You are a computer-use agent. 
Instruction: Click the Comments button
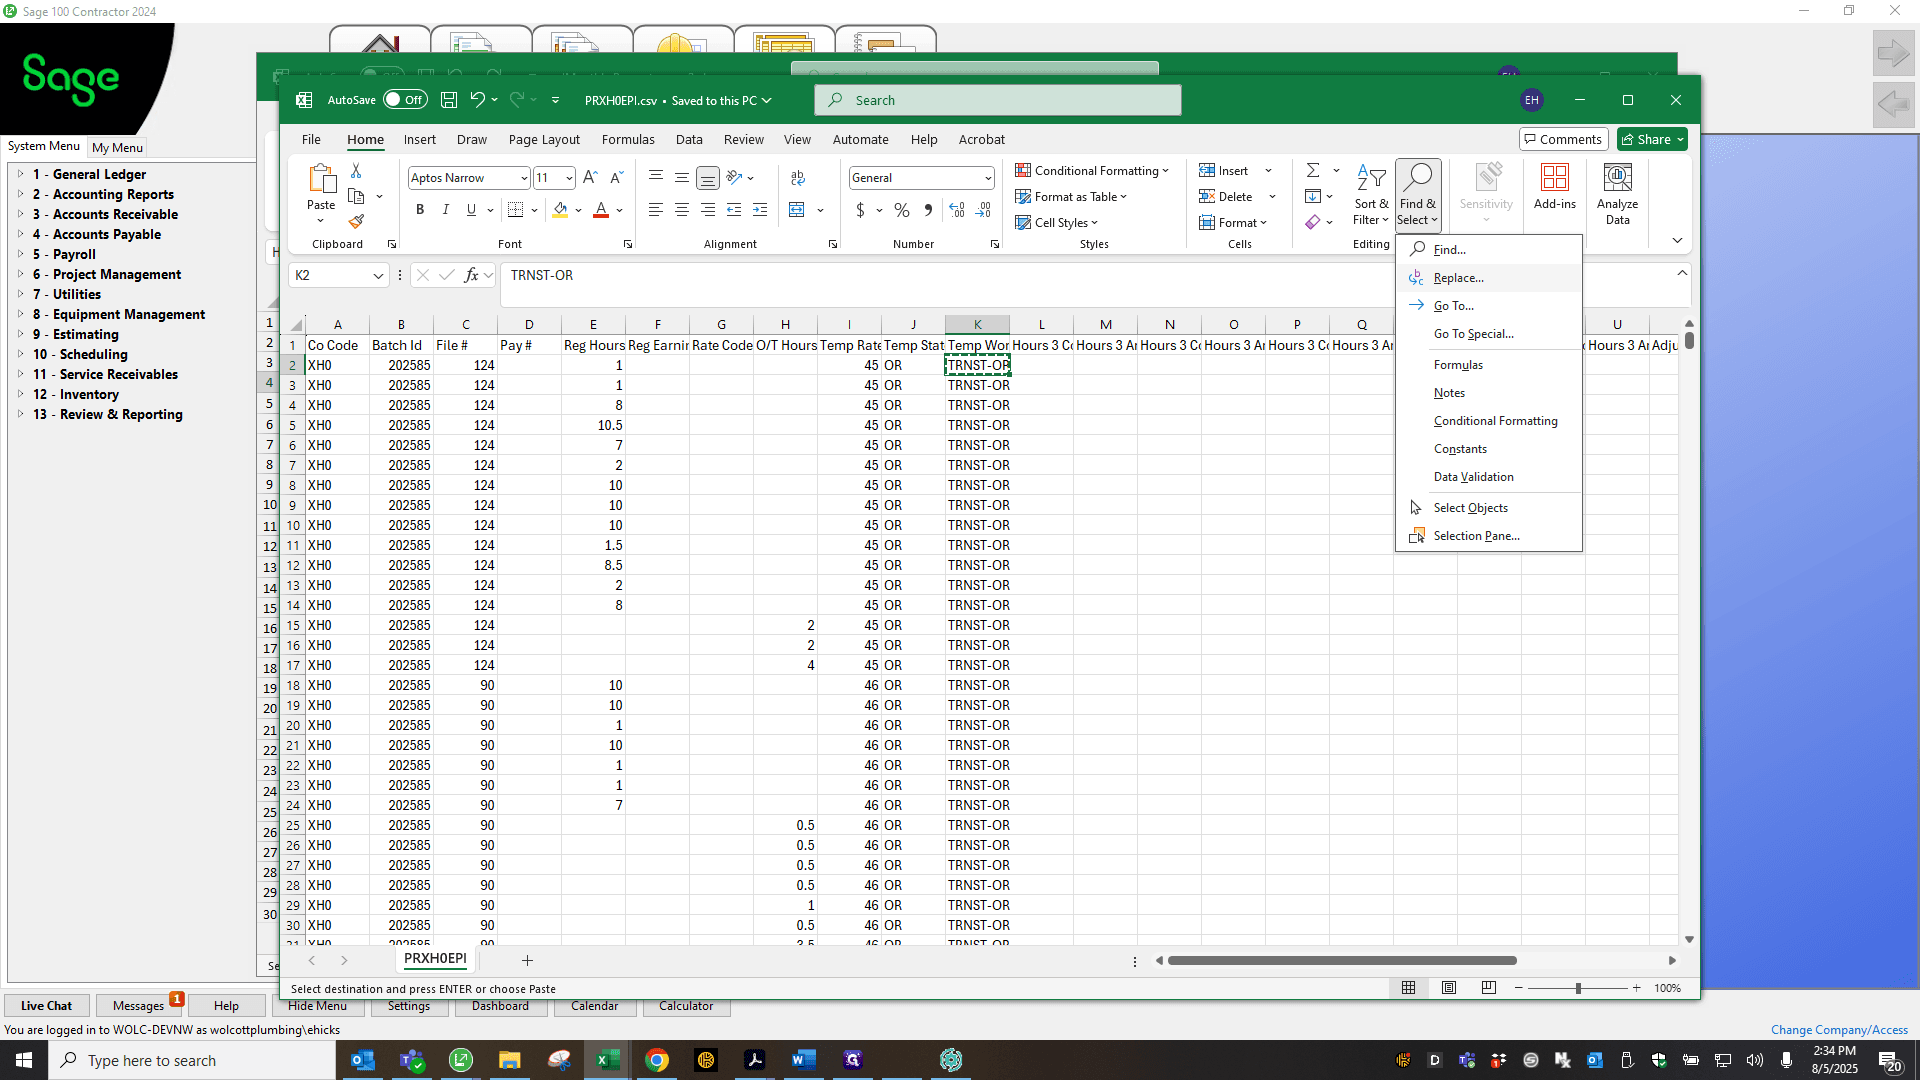[1563, 140]
